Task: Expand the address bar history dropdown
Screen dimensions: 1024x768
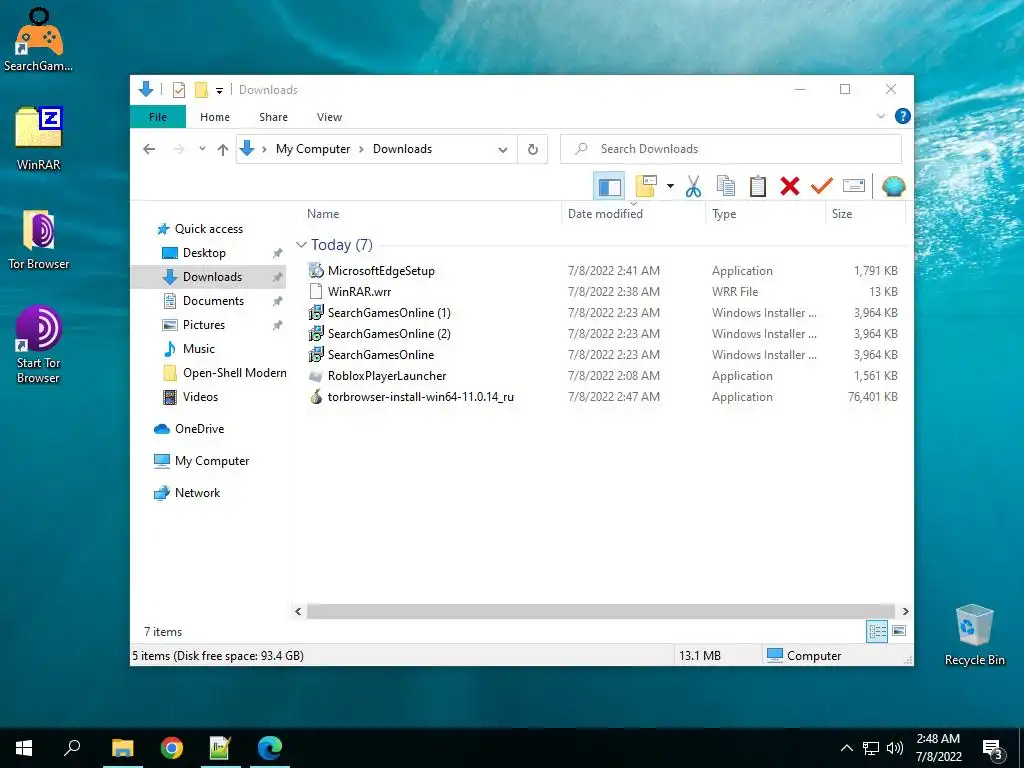Action: 502,150
